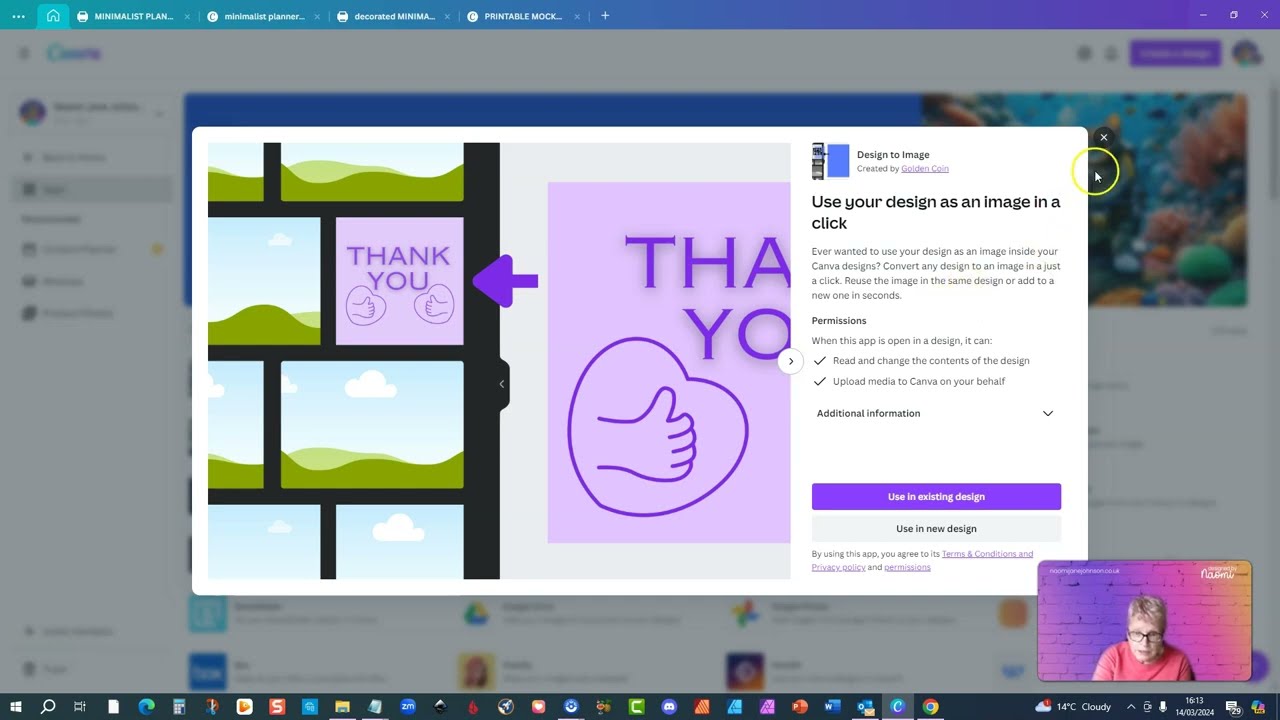The height and width of the screenshot is (720, 1280).
Task: Collapse the side panel arrow in preview image
Action: coord(502,384)
